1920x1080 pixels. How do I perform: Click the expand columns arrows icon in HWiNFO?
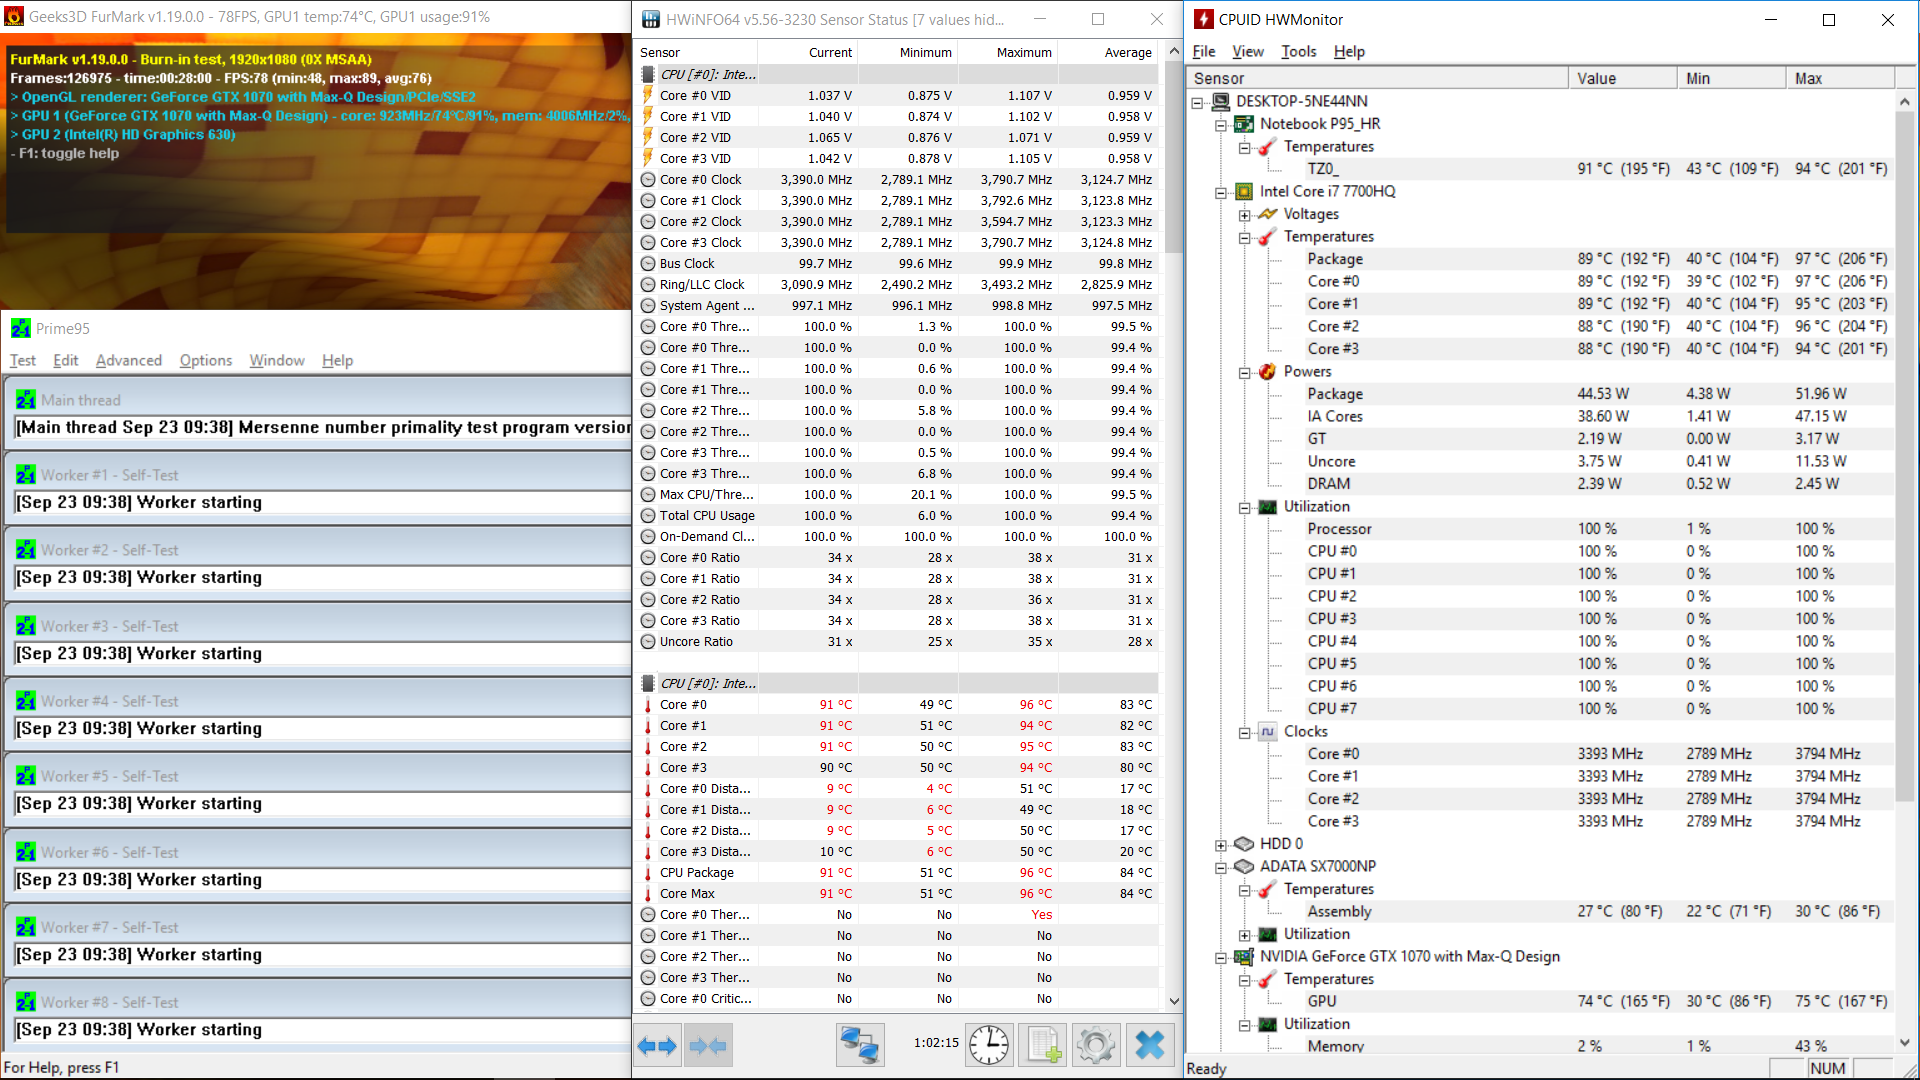pyautogui.click(x=658, y=1046)
